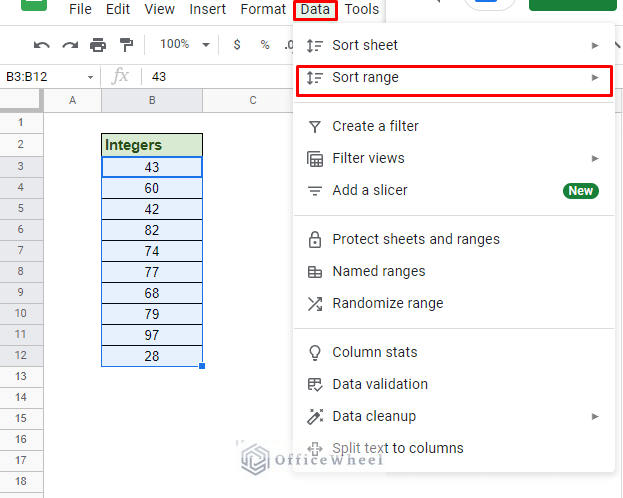Choose Add a slicer
Screen dimensions: 623x498
pos(454,191)
